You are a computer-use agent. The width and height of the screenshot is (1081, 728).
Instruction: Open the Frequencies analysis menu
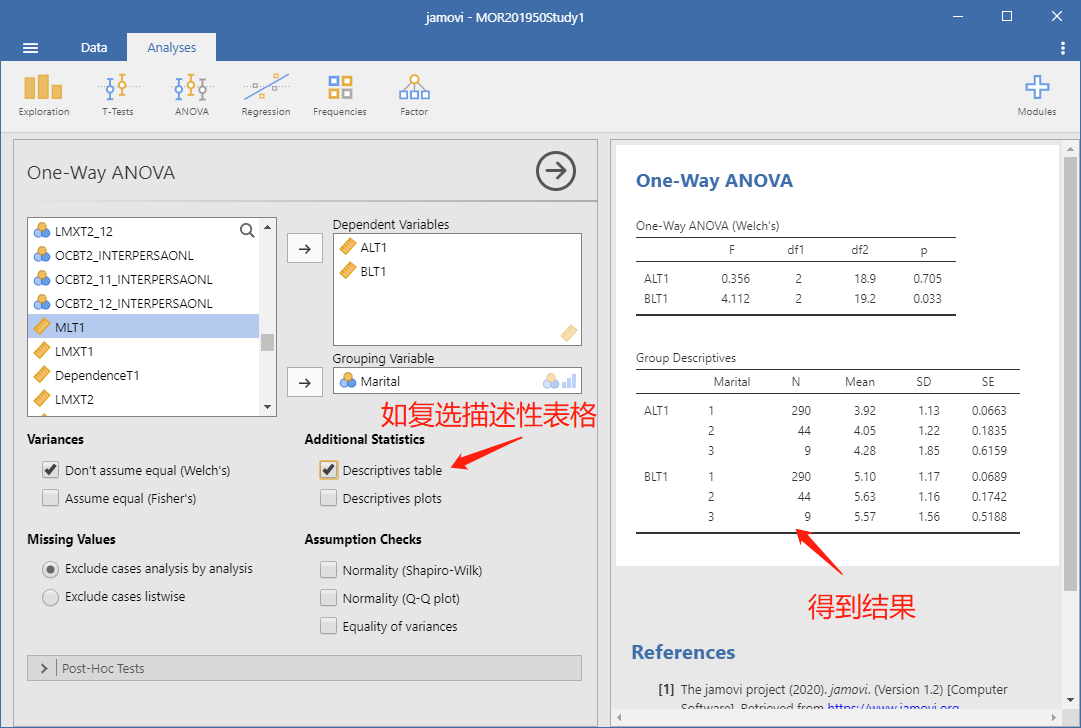coord(340,96)
